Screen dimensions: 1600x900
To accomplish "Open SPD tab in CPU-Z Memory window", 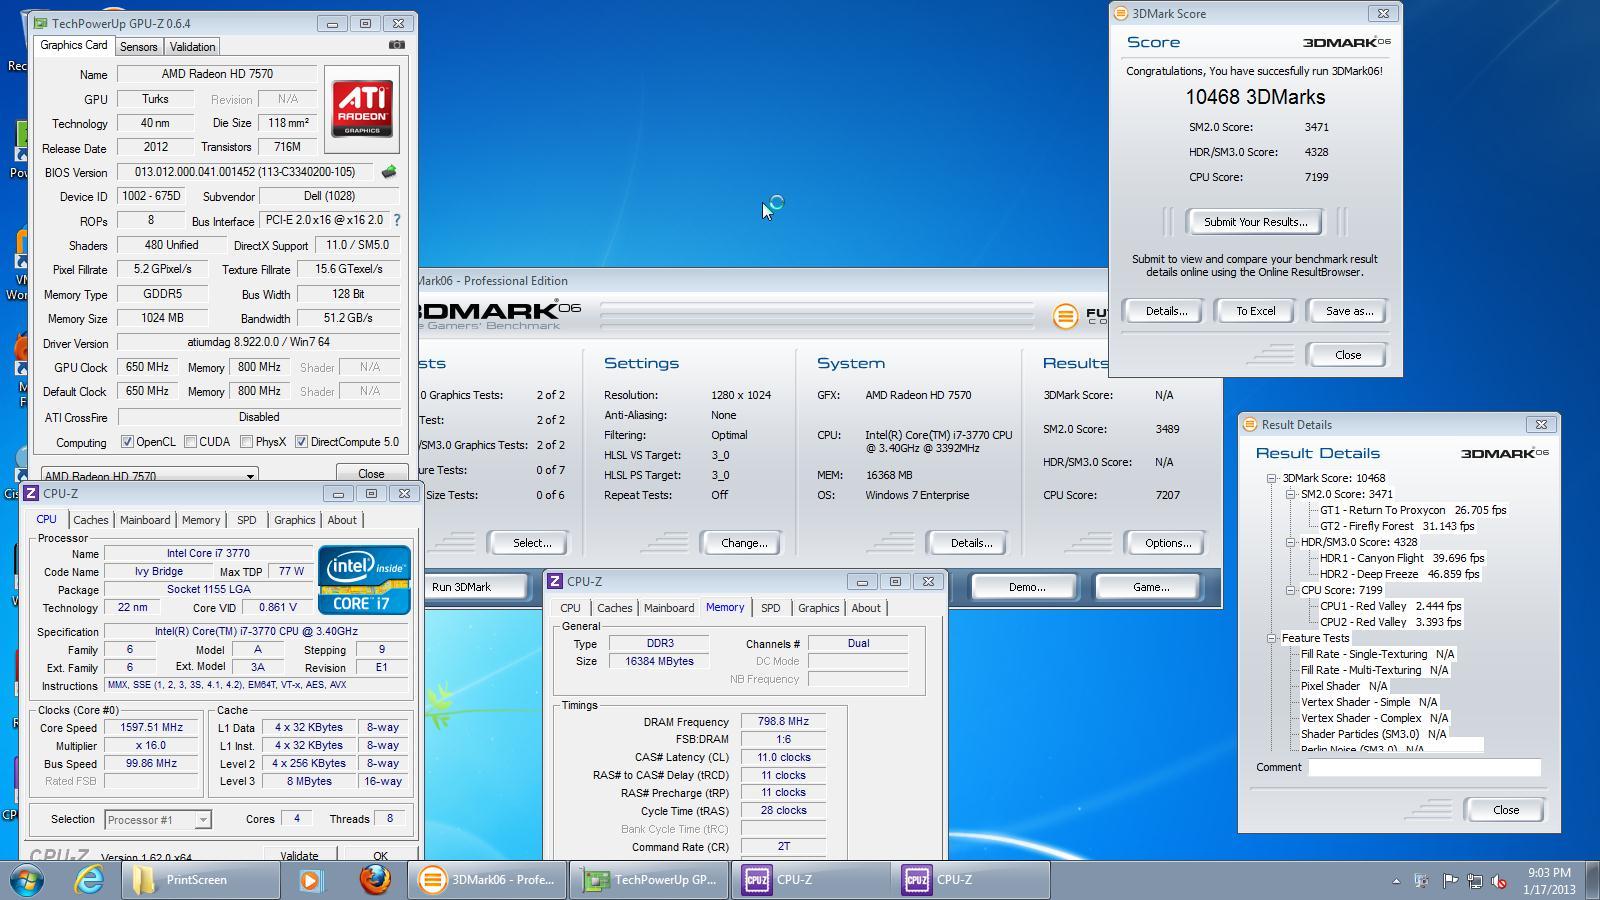I will pyautogui.click(x=770, y=608).
